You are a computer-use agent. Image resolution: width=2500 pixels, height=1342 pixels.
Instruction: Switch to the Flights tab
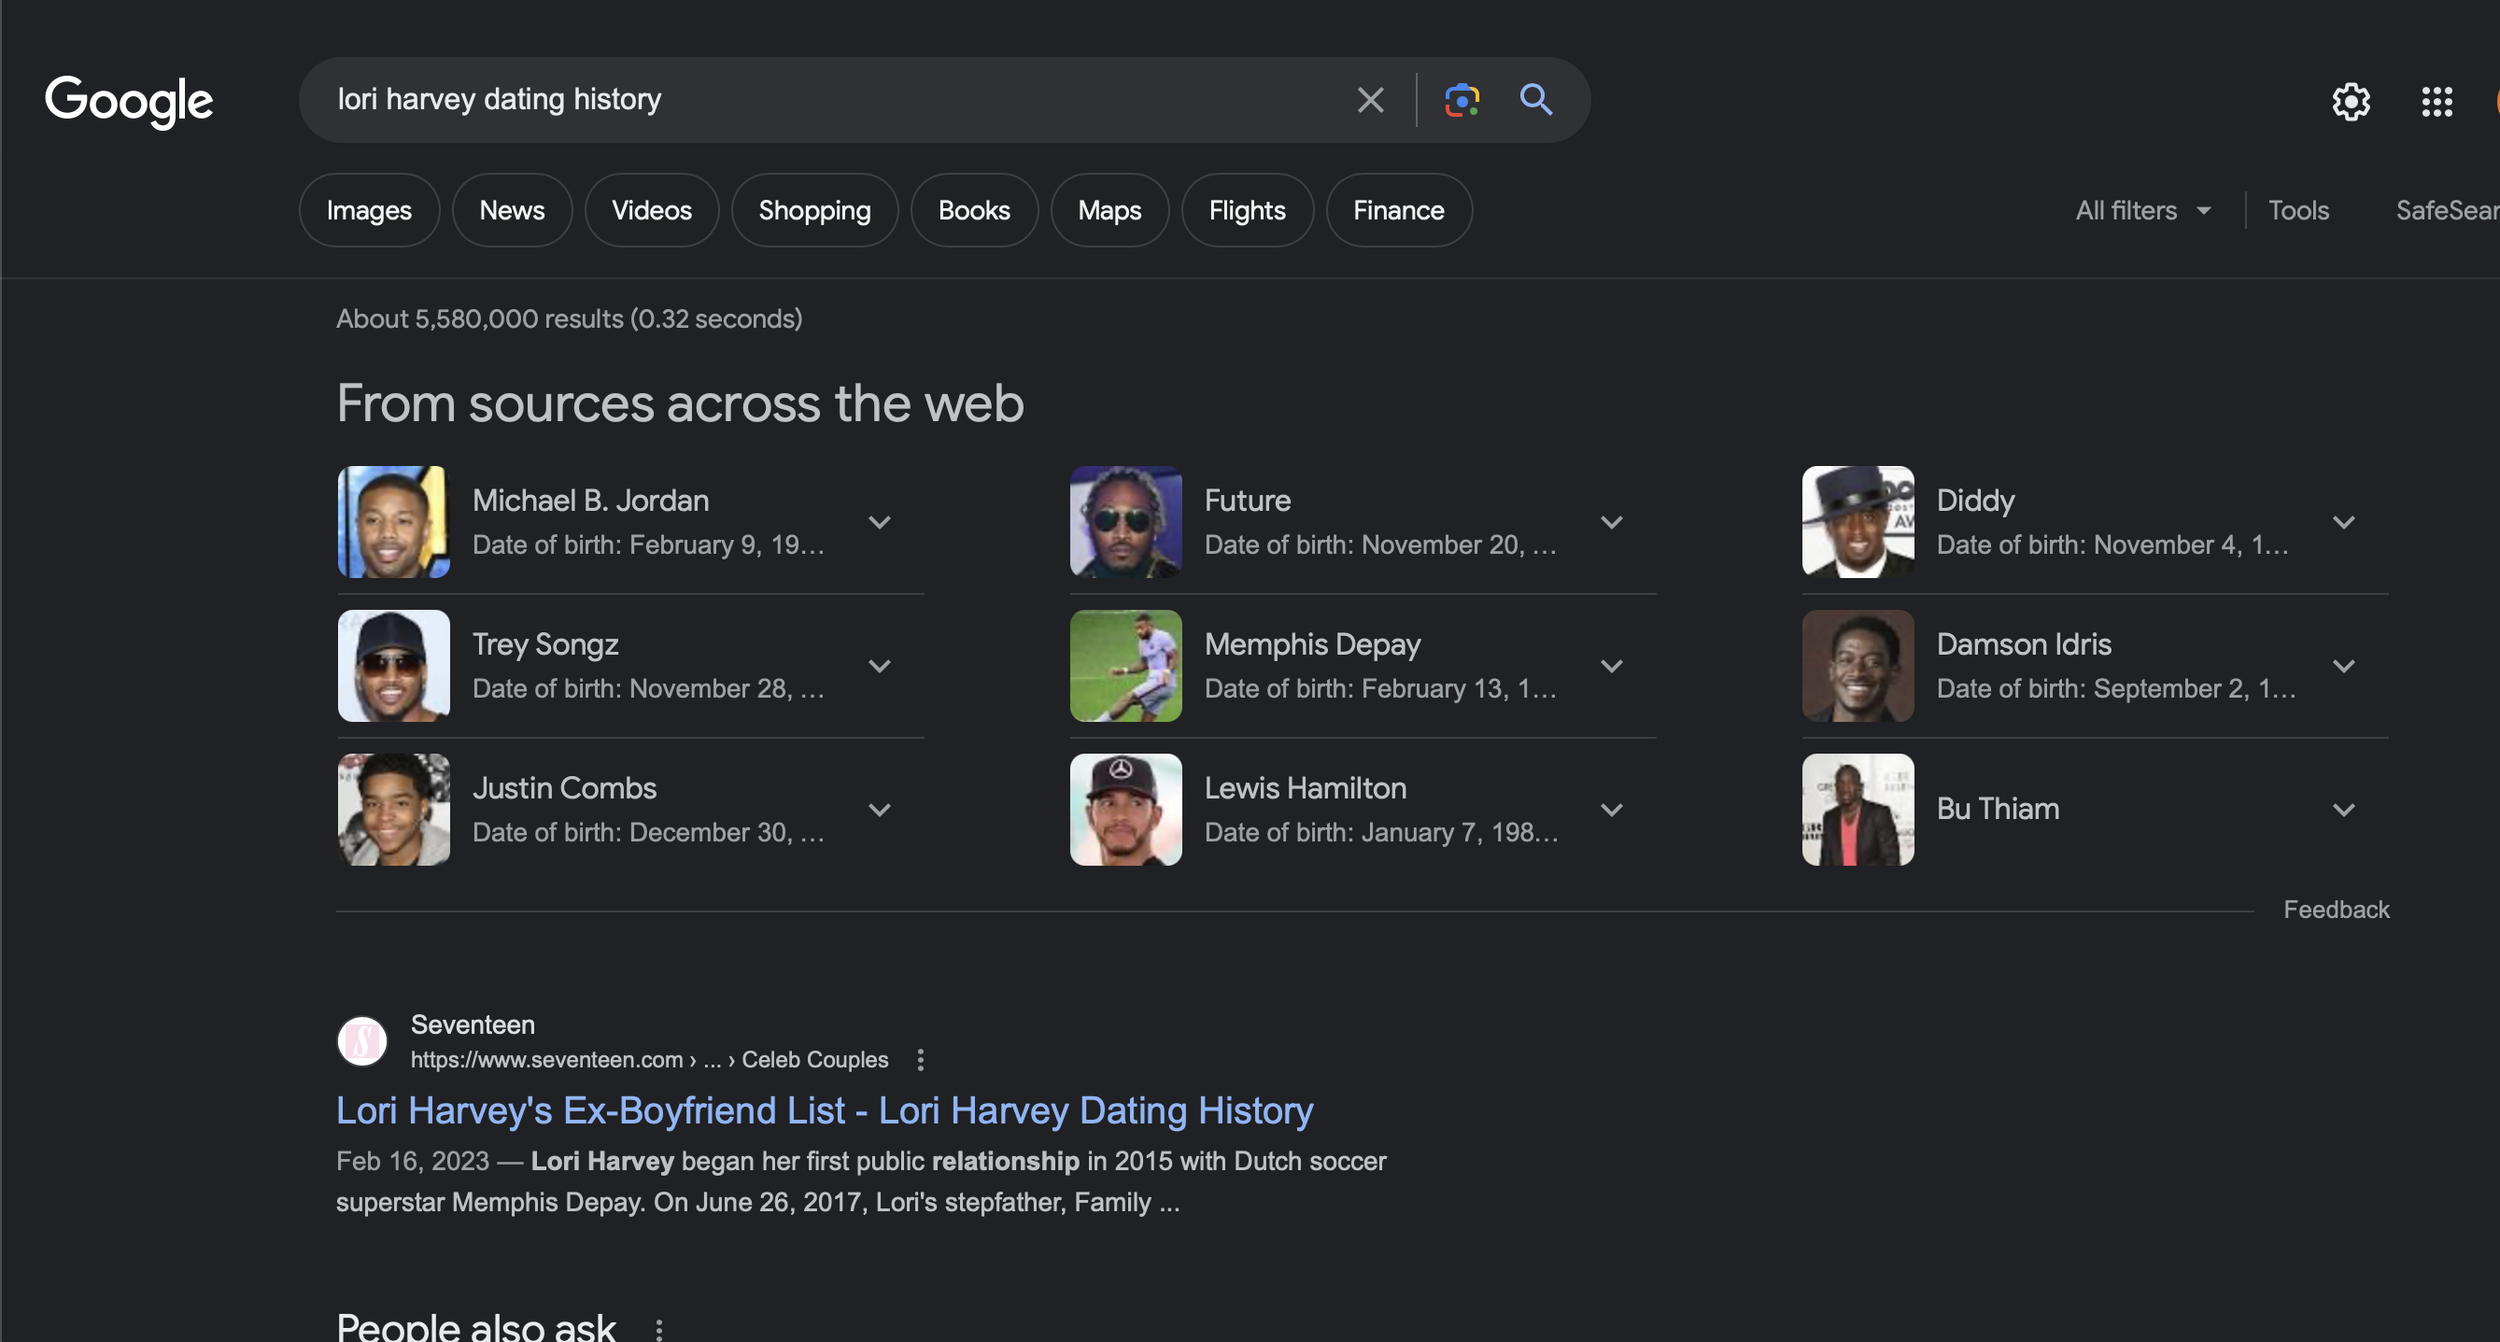tap(1247, 210)
